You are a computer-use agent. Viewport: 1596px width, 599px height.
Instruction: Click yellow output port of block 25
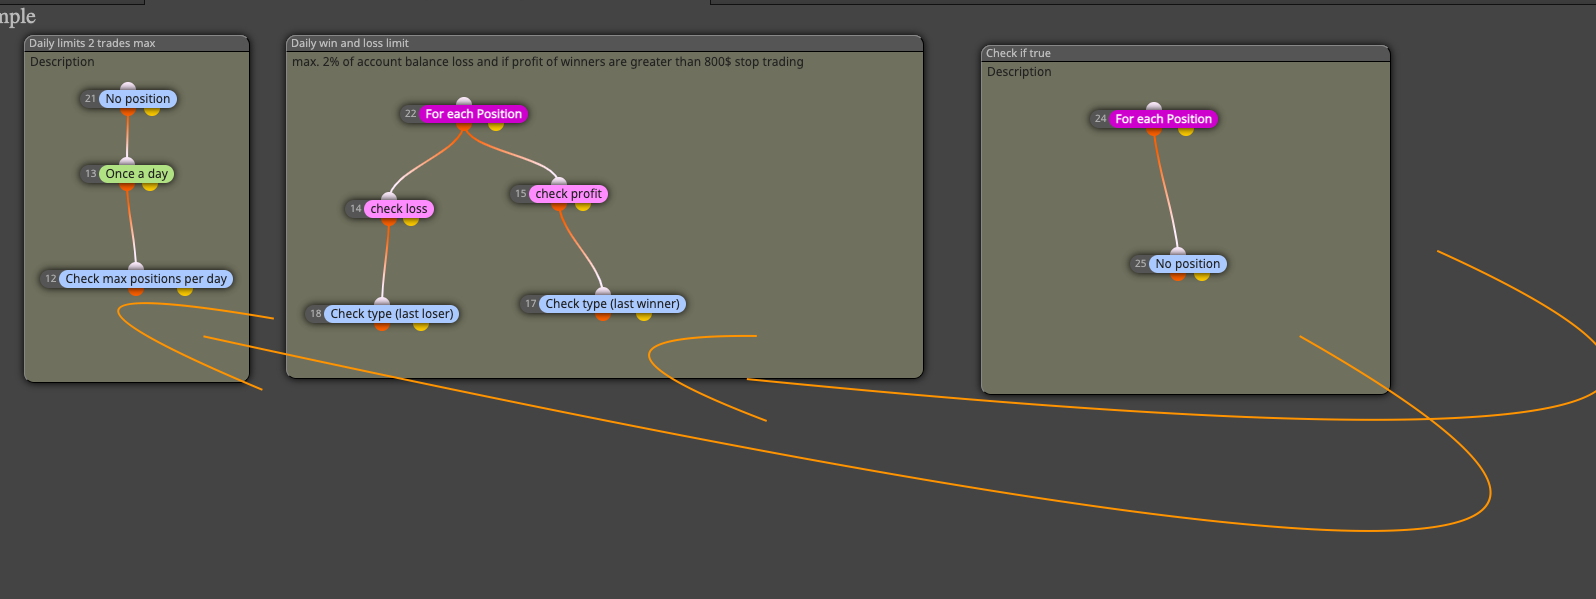pyautogui.click(x=1202, y=276)
